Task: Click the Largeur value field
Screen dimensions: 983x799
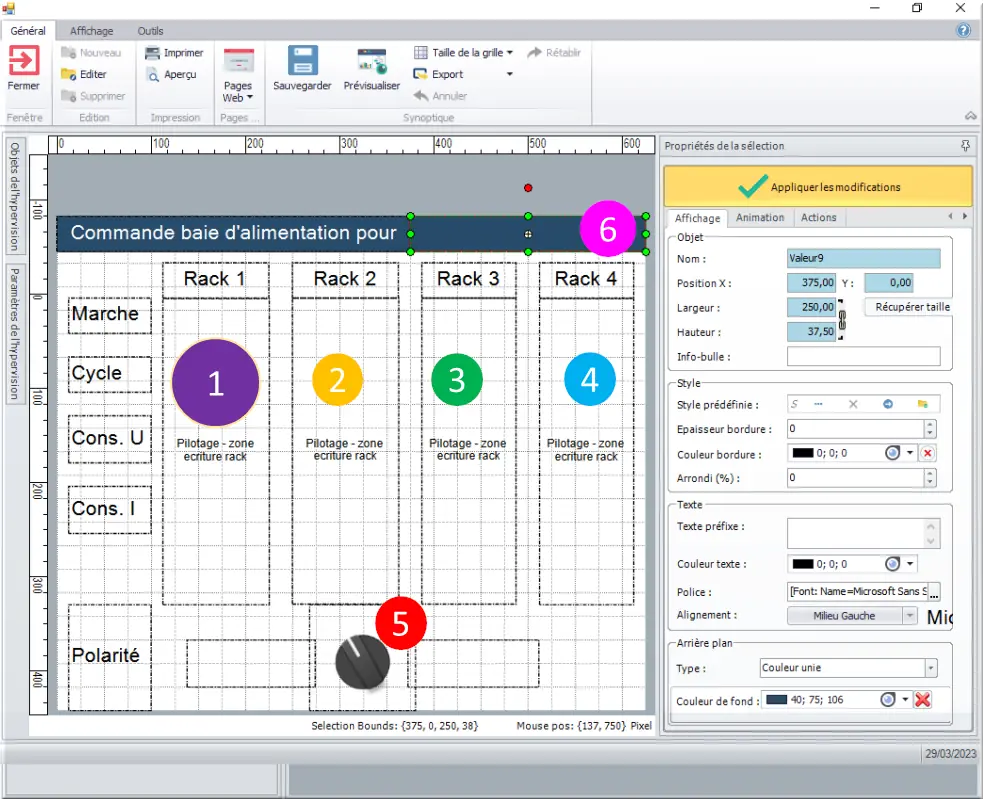Action: click(811, 307)
